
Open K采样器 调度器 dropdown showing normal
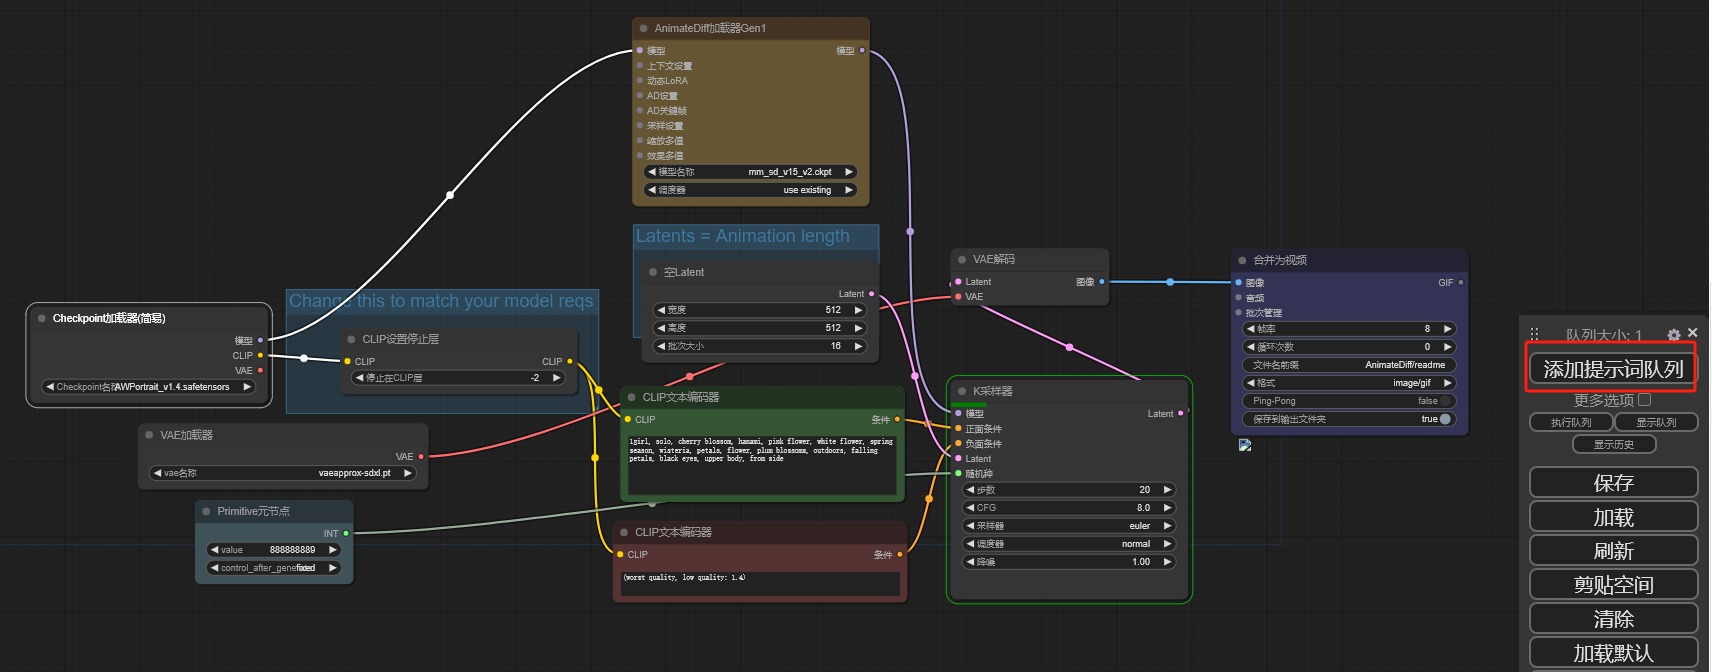(1068, 544)
